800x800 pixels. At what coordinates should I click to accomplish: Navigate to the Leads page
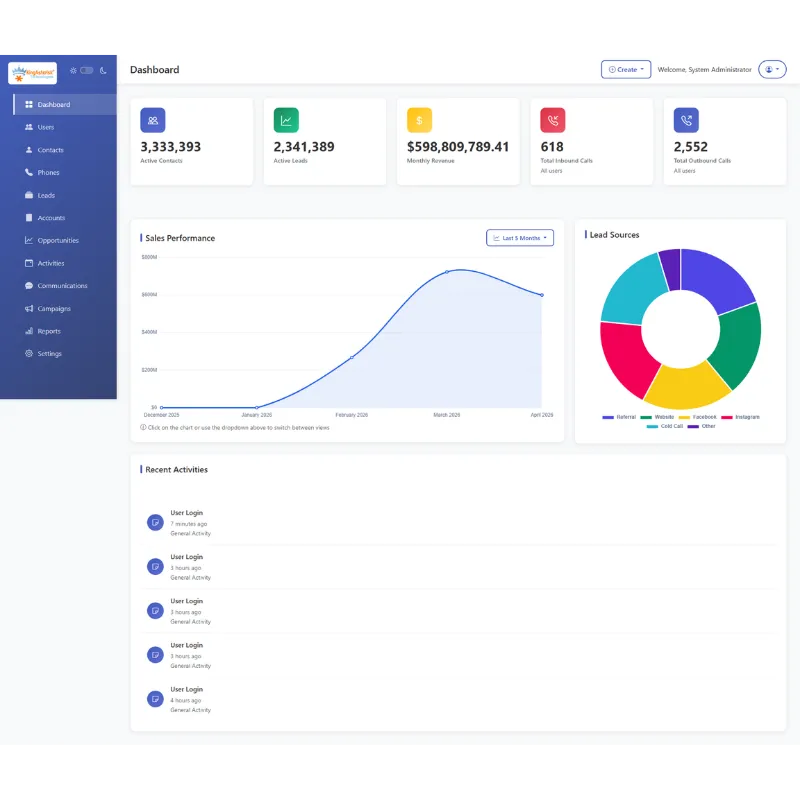[x=65, y=195]
